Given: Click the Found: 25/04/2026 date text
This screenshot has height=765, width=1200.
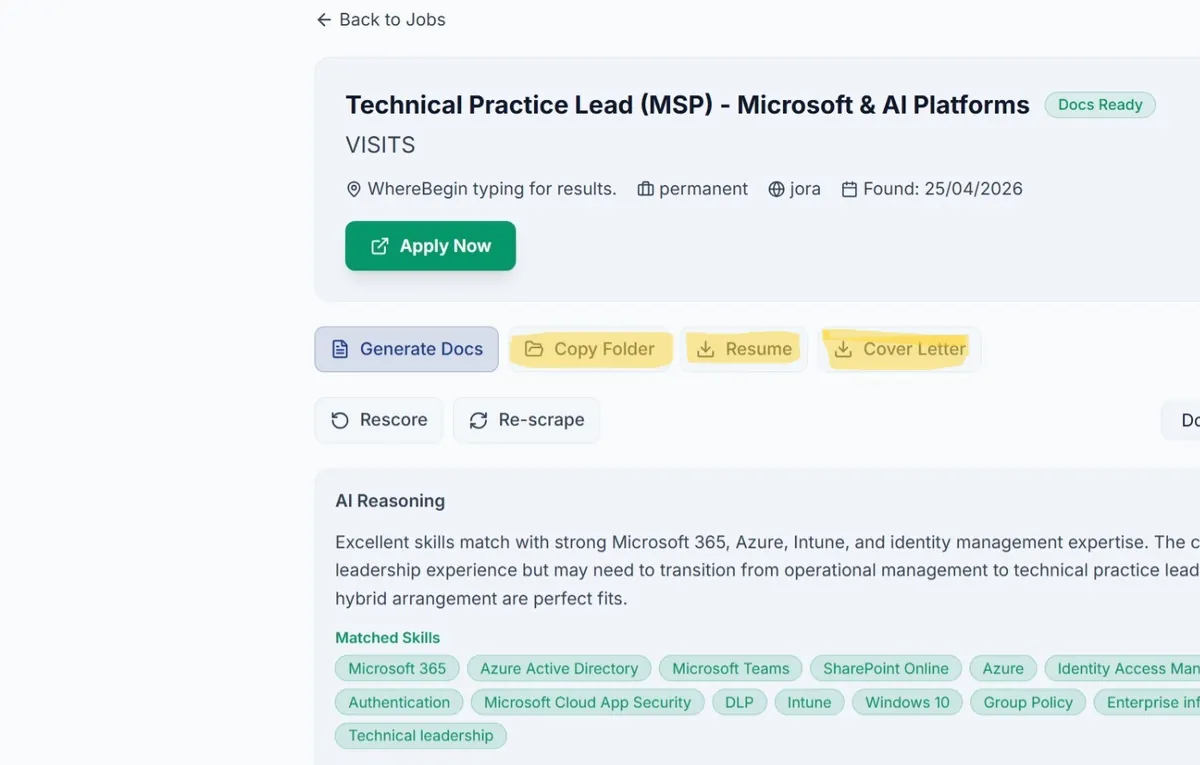Looking at the screenshot, I should click(x=943, y=189).
